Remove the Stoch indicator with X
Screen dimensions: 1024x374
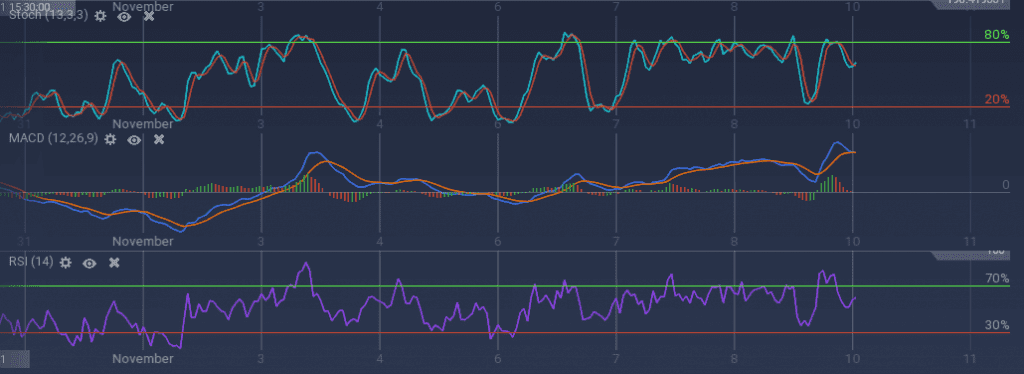tap(149, 16)
